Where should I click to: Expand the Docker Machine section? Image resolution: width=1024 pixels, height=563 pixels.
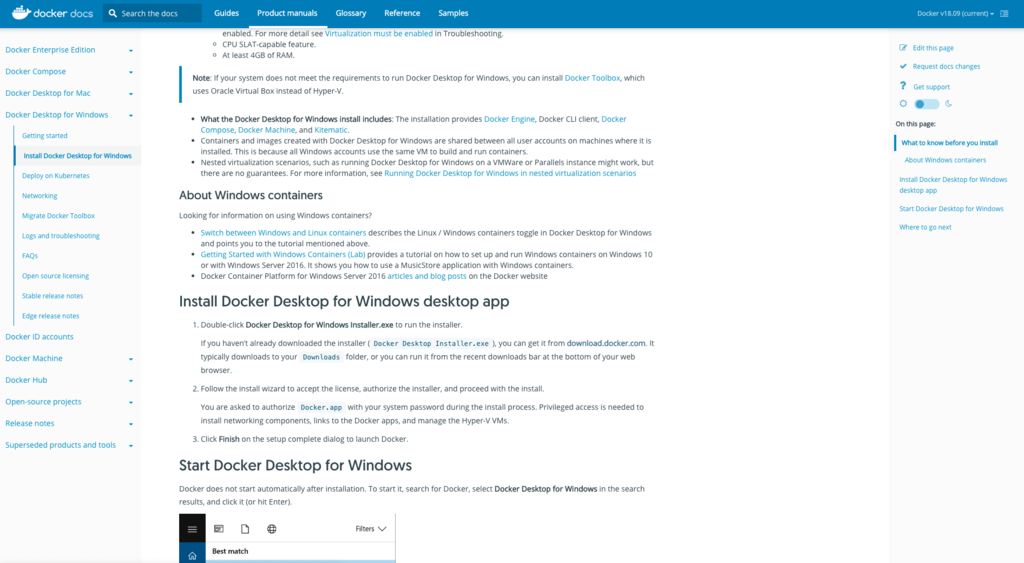point(131,359)
